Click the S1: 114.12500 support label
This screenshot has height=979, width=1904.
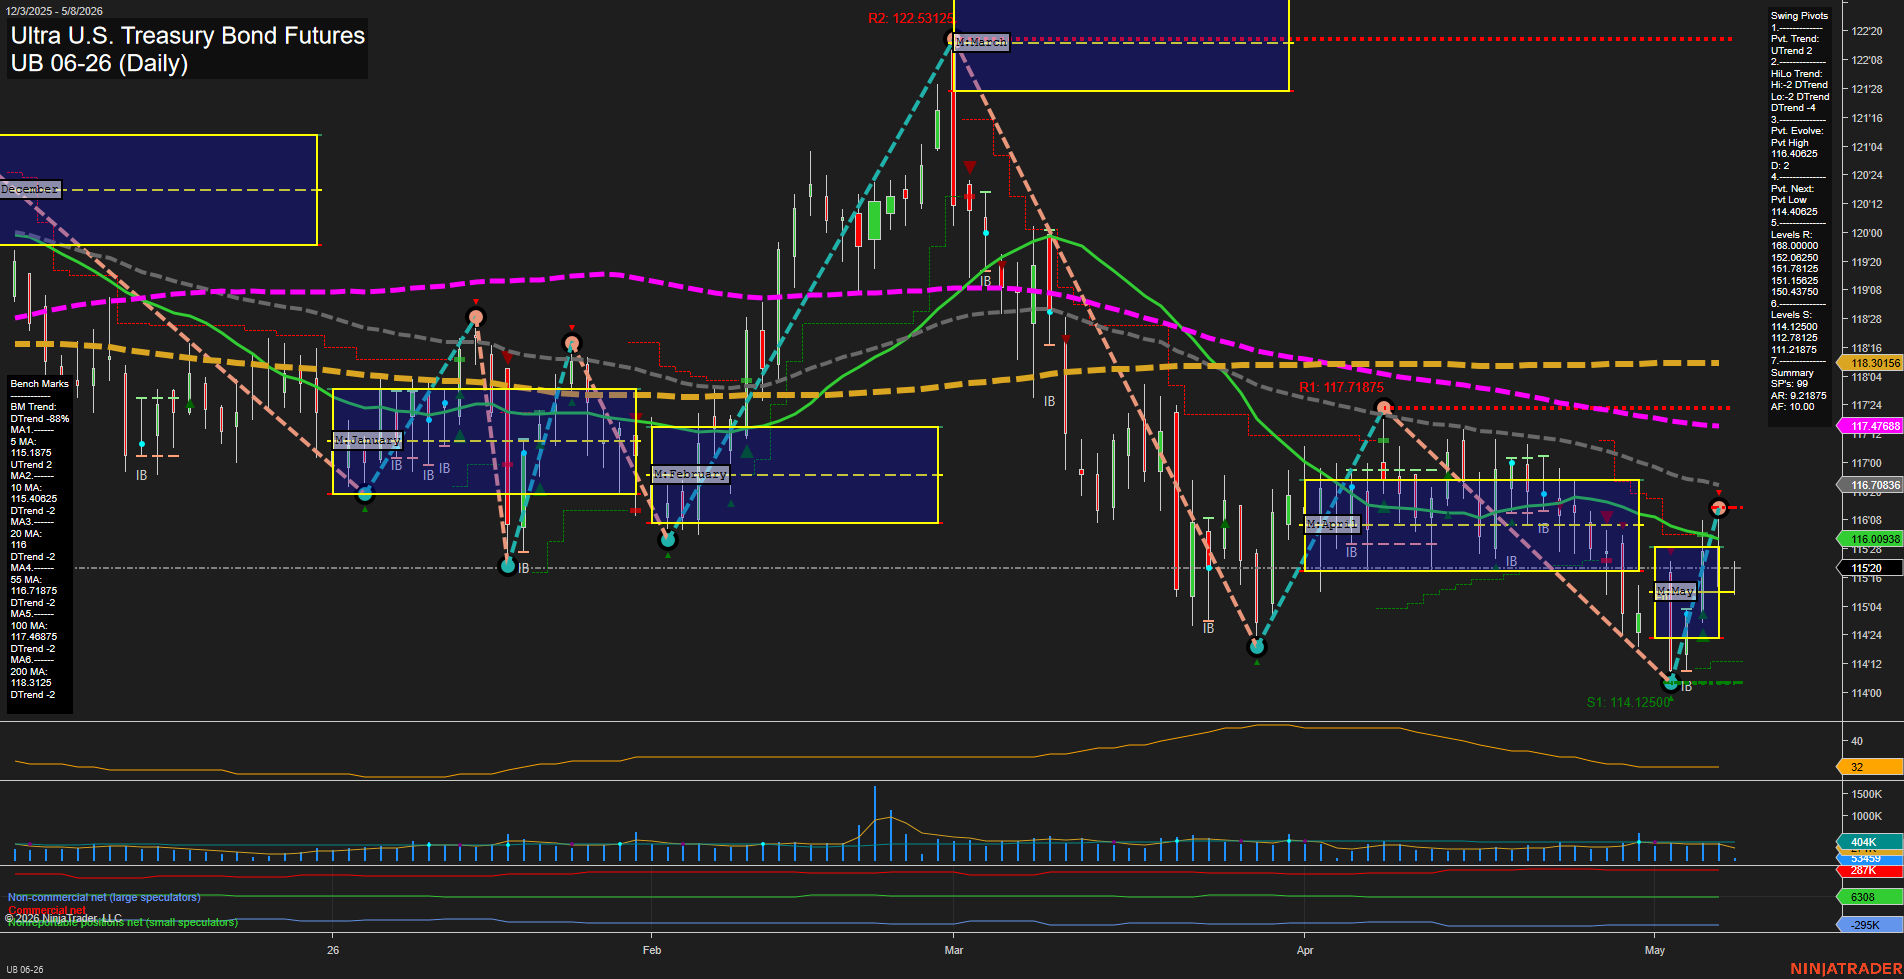[1630, 702]
